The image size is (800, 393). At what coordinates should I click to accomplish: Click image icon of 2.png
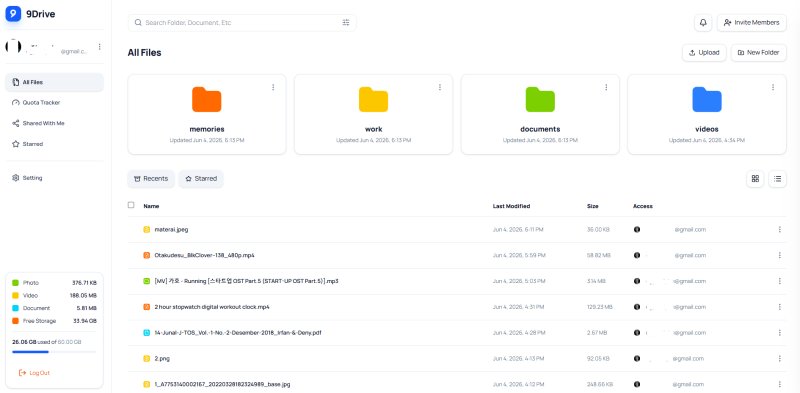pyautogui.click(x=146, y=358)
